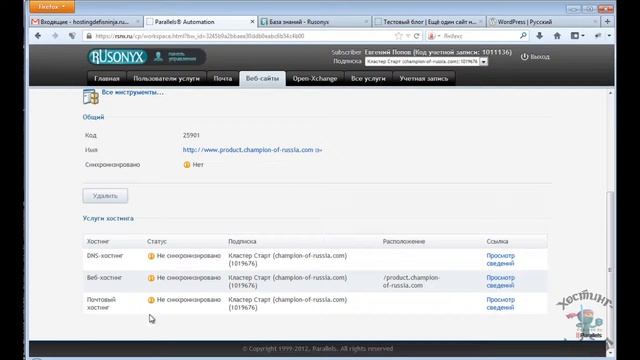Open the Почта navigation tab
This screenshot has height=360, width=640.
223,78
